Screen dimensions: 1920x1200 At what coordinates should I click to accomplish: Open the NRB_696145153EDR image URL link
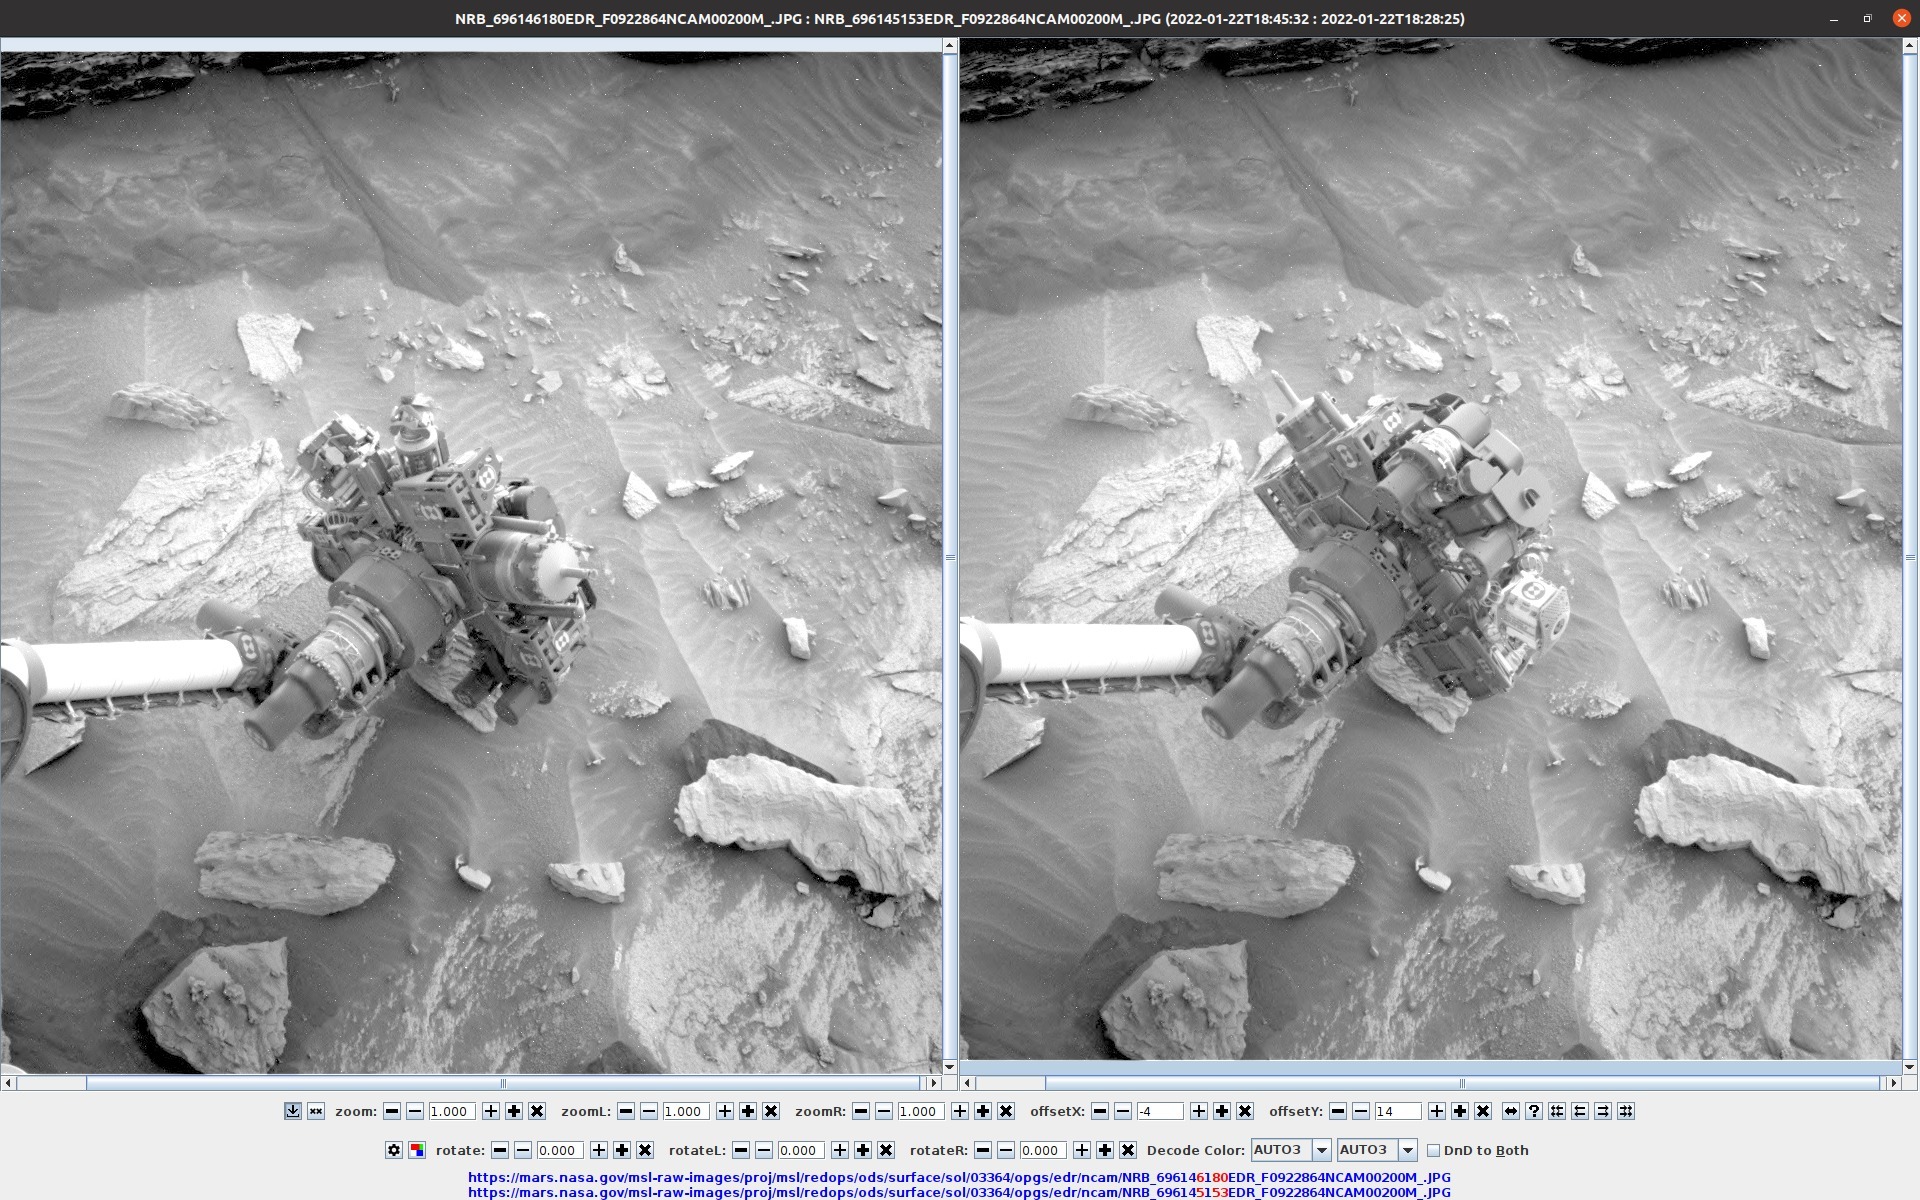coord(959,1192)
